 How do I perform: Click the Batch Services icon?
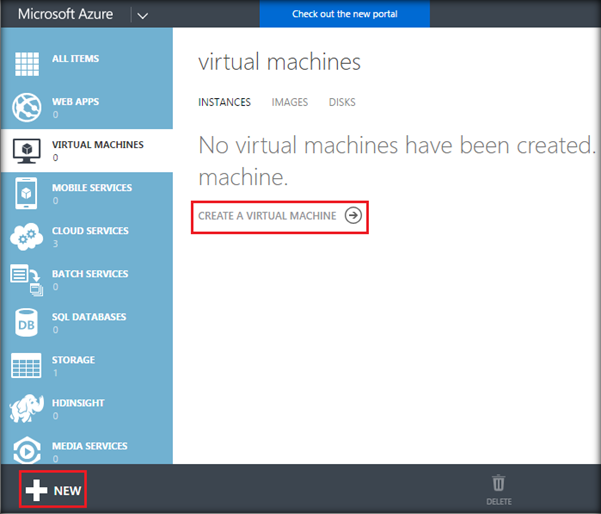26,280
